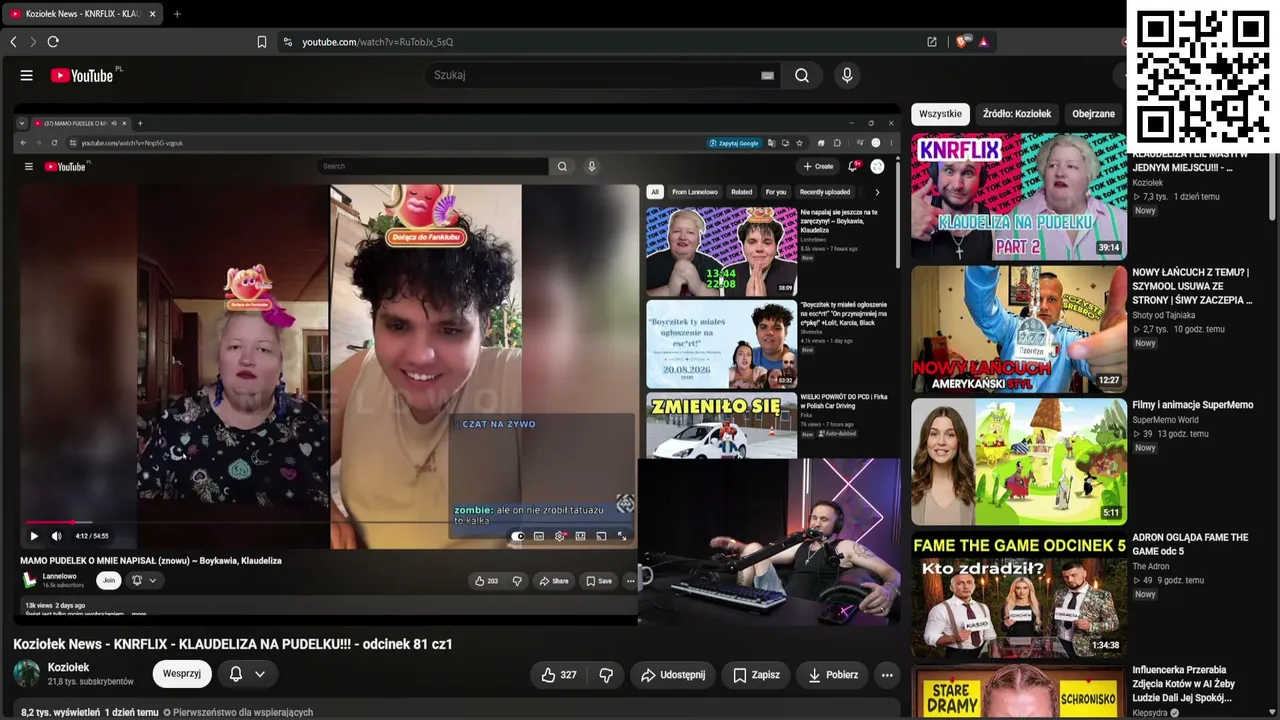
Task: View site information beside the URL
Action: point(288,42)
